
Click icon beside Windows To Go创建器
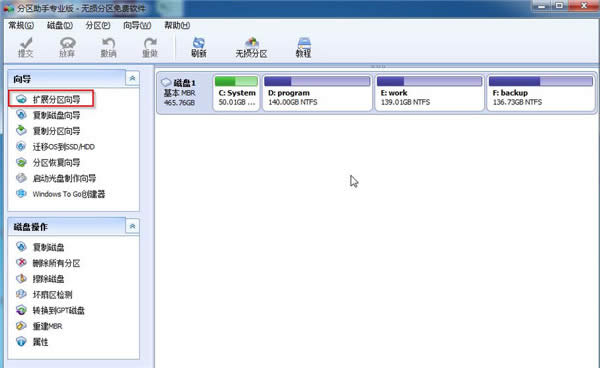tap(21, 194)
